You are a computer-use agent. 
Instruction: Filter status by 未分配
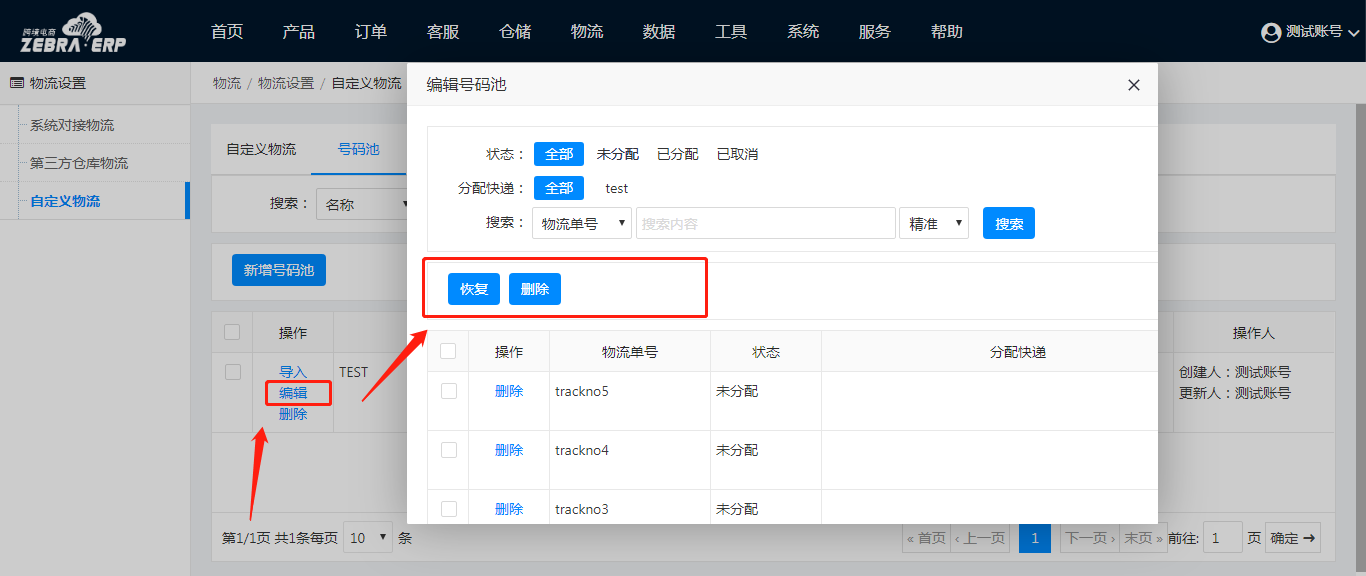coord(617,154)
